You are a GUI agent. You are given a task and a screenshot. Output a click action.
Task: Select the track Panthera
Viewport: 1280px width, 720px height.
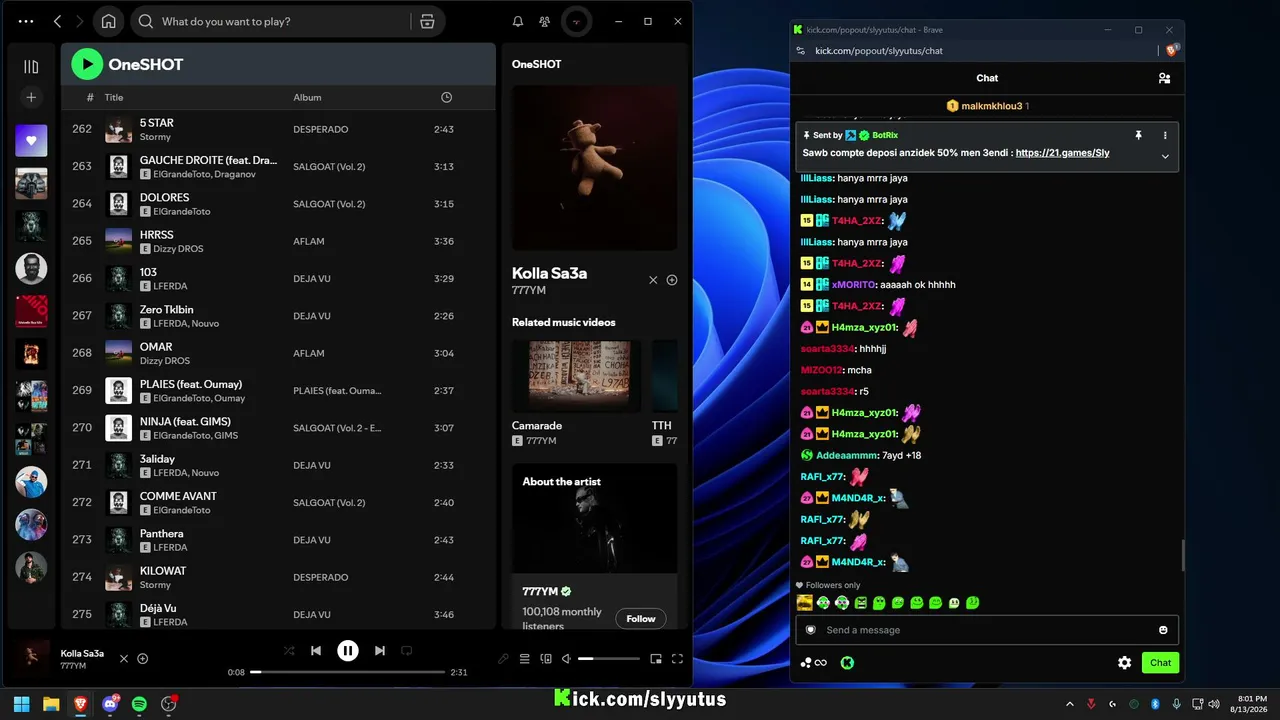point(278,540)
